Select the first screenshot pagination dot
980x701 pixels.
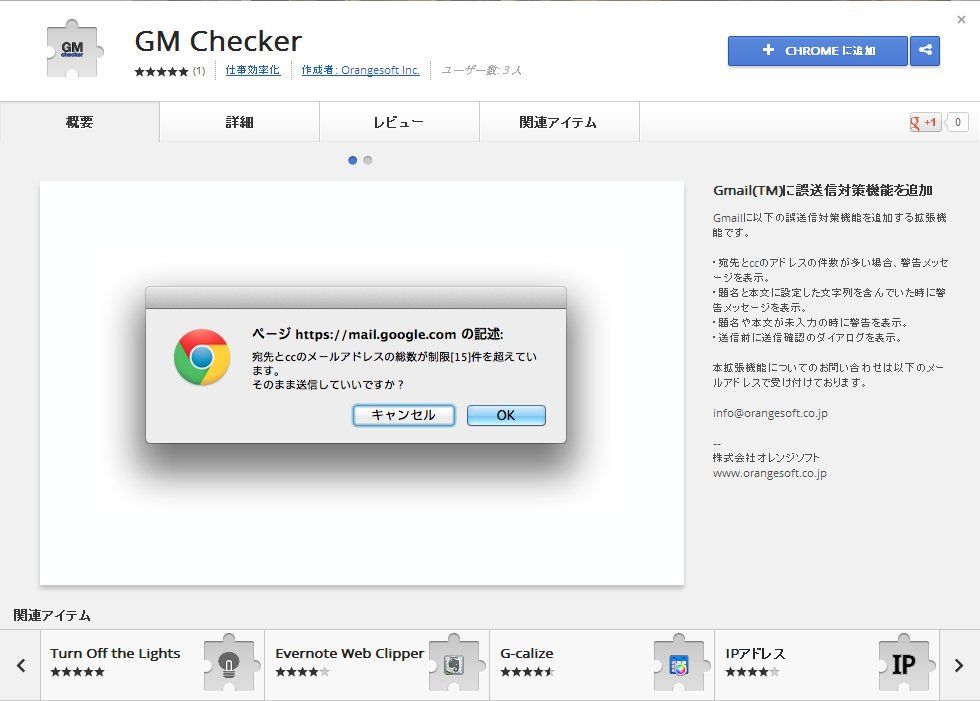[x=352, y=161]
